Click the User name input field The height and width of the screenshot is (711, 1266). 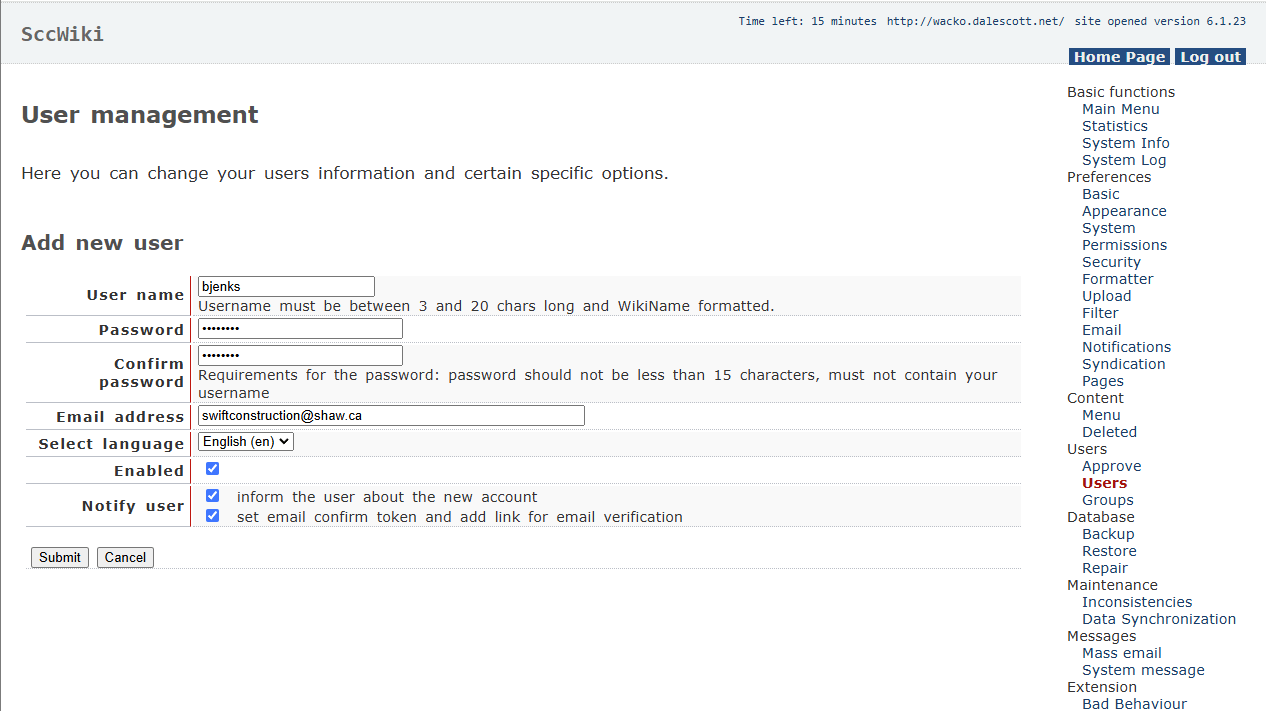286,287
